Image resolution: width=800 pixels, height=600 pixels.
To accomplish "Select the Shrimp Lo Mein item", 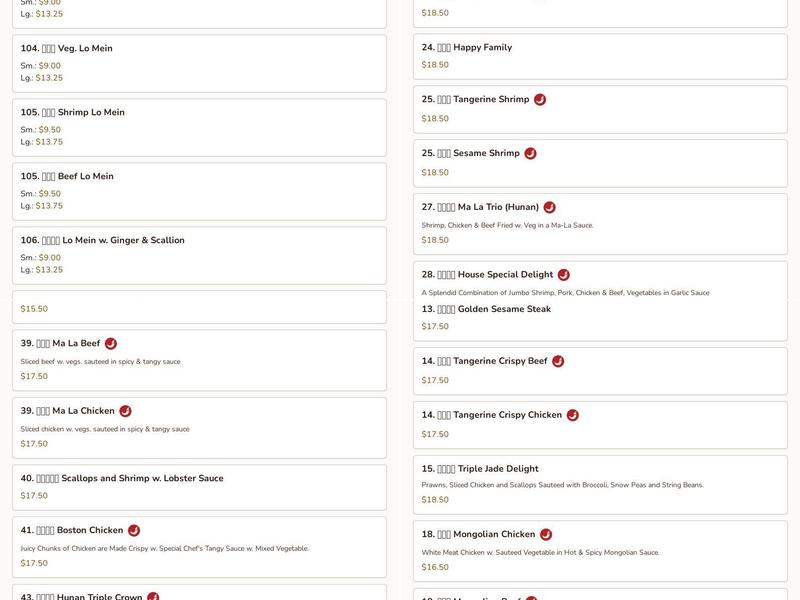I will tap(91, 113).
